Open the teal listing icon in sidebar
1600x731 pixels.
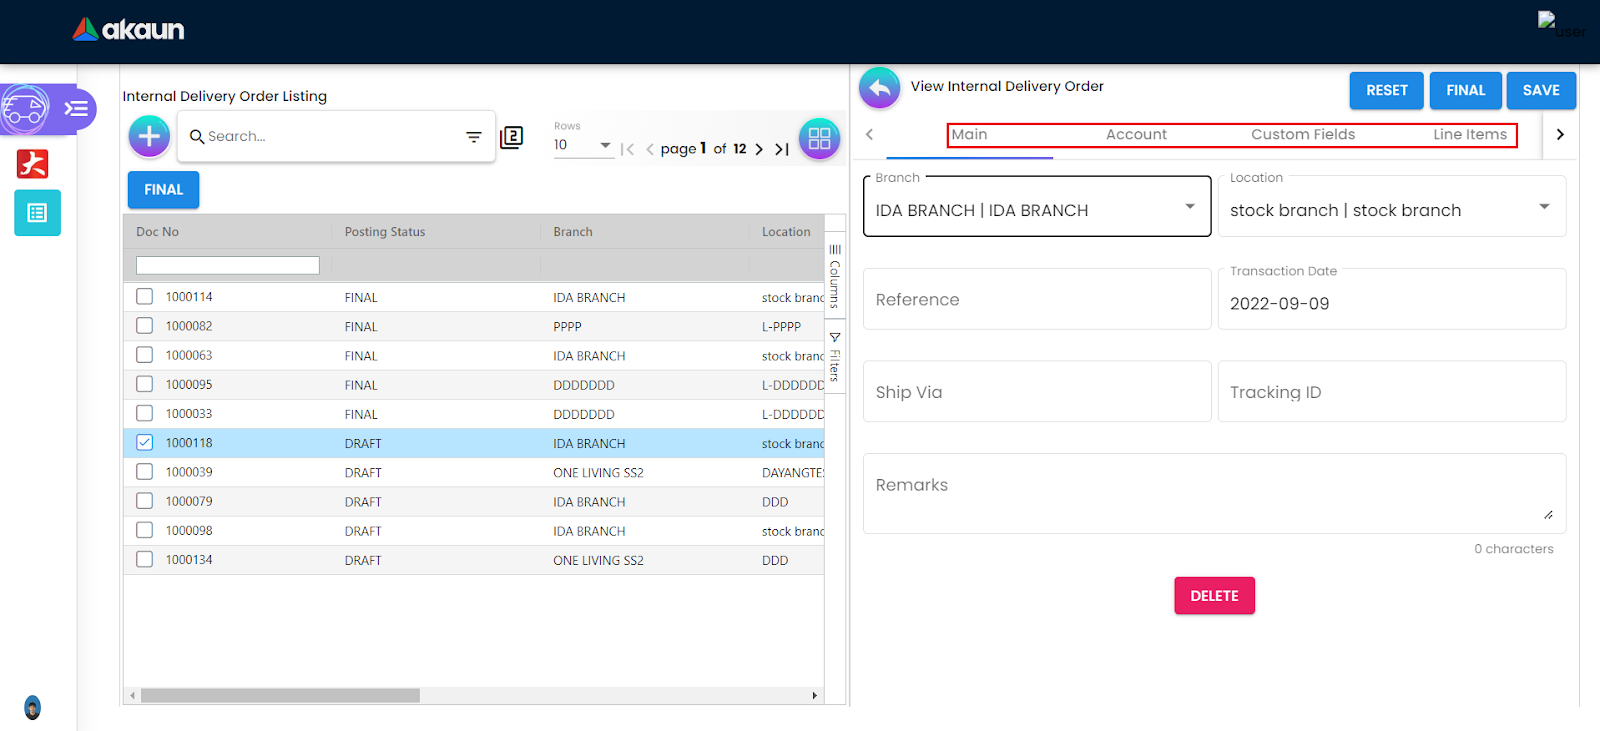coord(37,213)
